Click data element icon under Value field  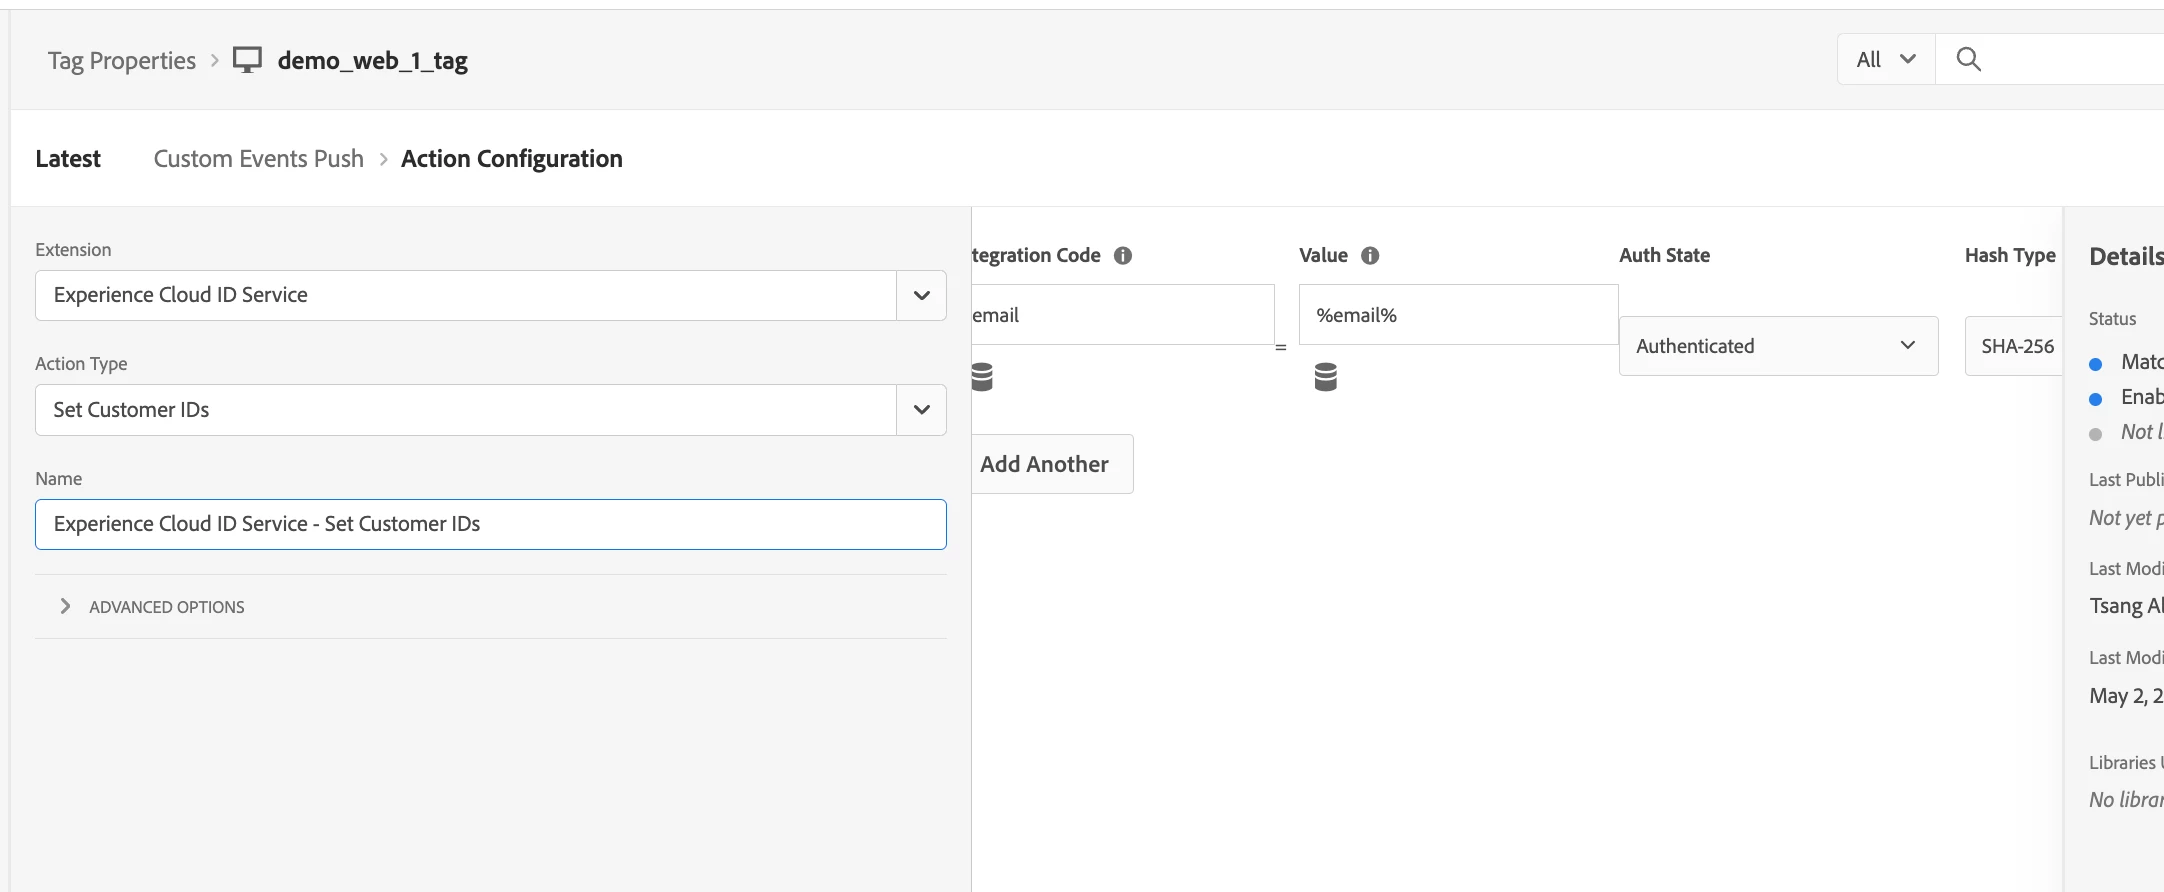1325,377
